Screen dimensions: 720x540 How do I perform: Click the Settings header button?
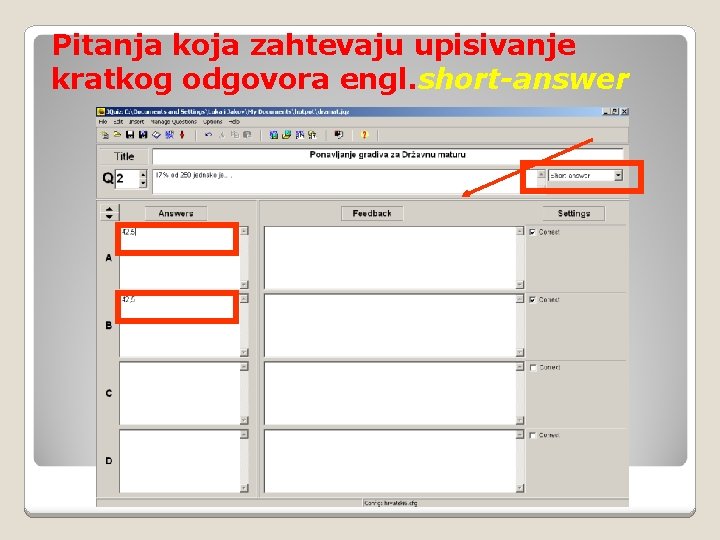coord(574,214)
